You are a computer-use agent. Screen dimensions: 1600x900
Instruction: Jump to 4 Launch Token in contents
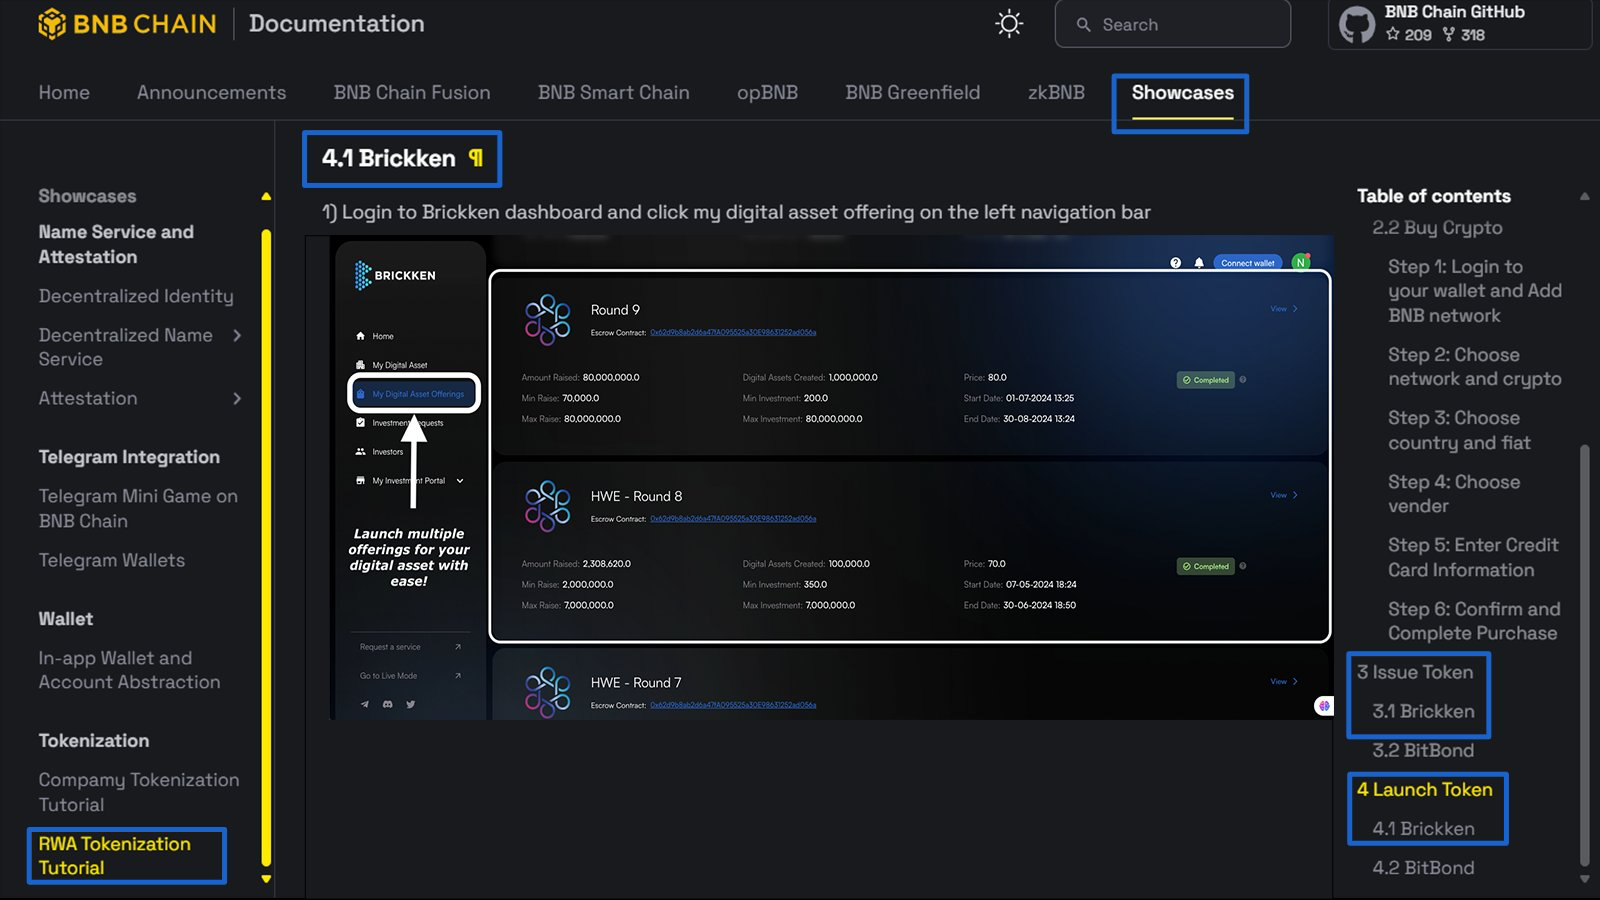point(1424,790)
